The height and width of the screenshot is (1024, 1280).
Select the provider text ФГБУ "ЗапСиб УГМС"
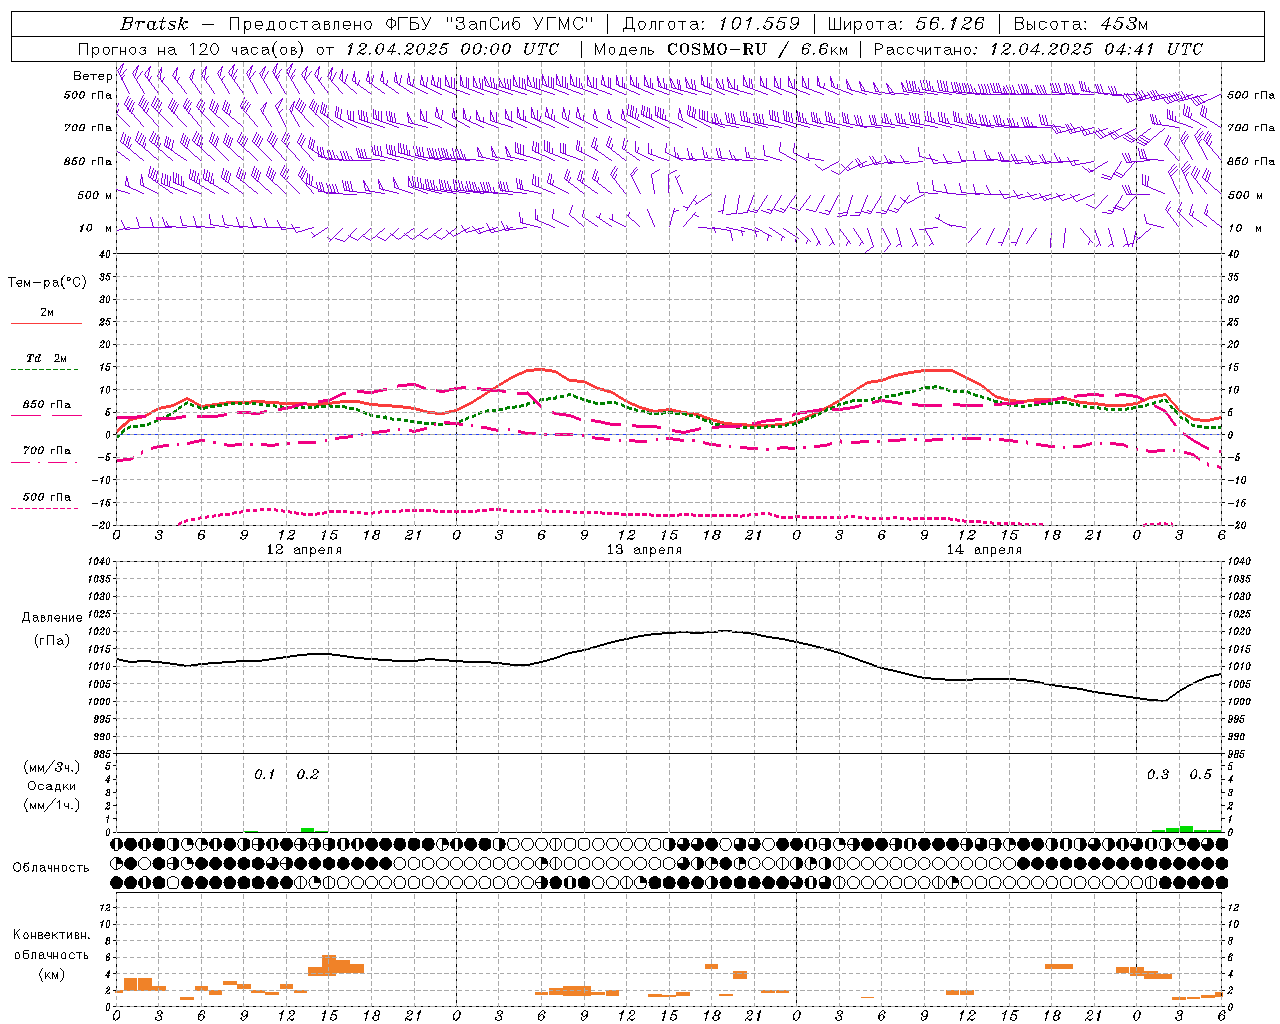click(x=490, y=24)
